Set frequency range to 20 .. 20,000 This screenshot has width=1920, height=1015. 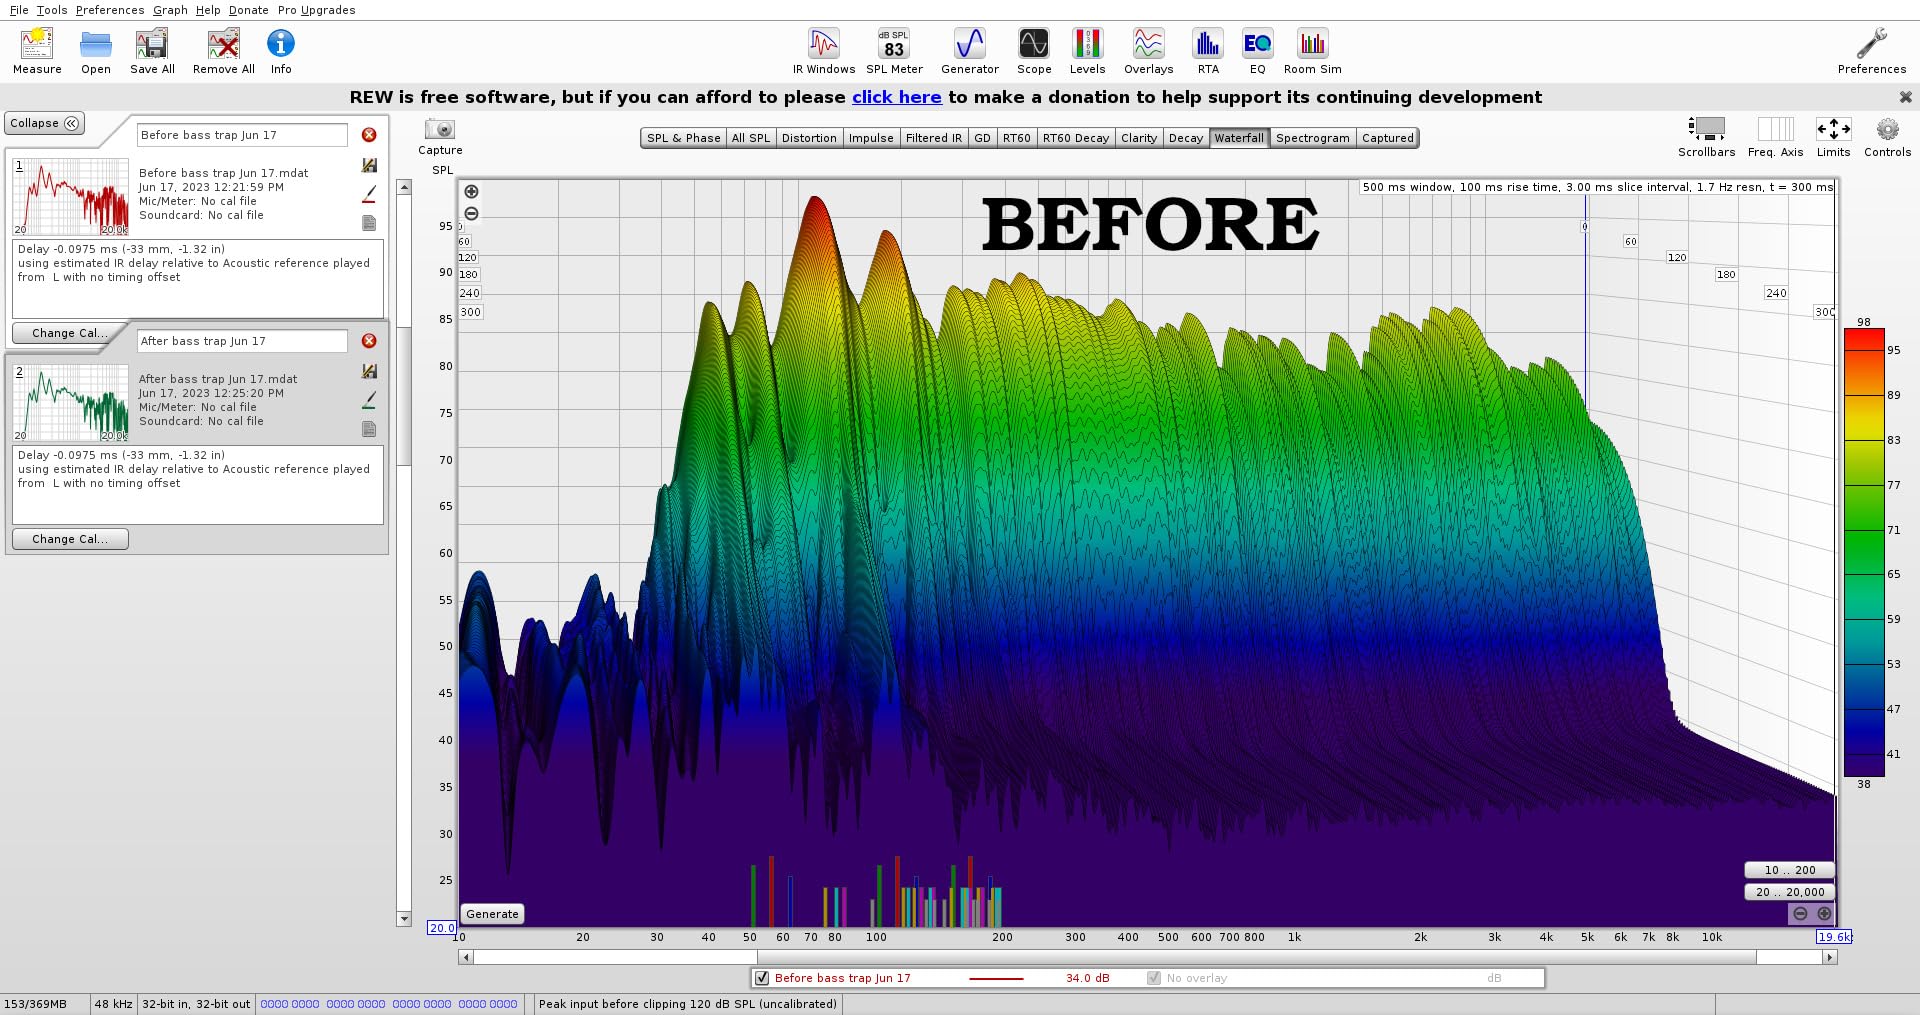1789,892
